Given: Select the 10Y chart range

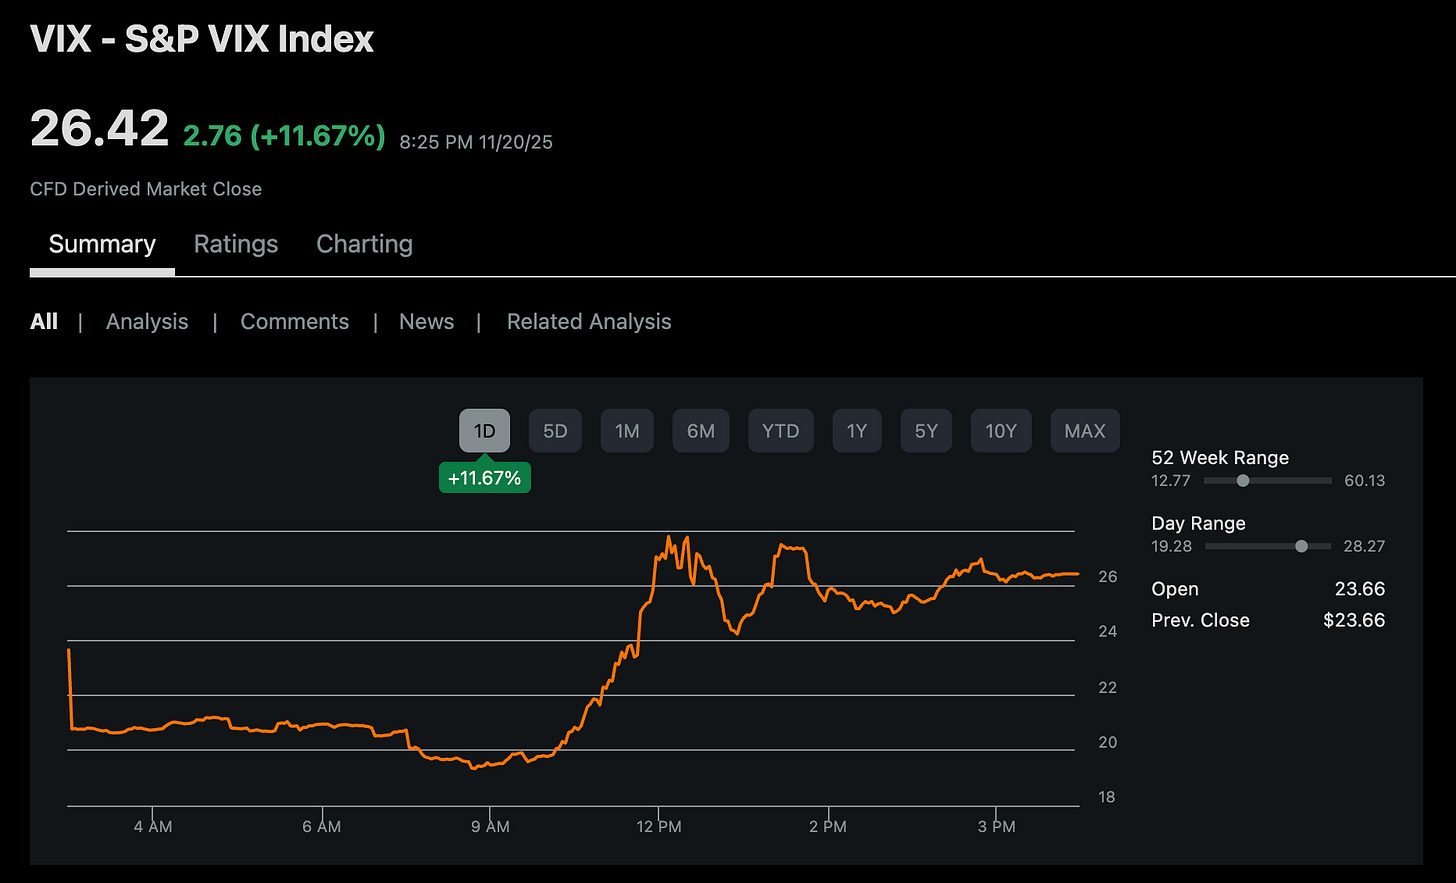Looking at the screenshot, I should pos(1001,431).
